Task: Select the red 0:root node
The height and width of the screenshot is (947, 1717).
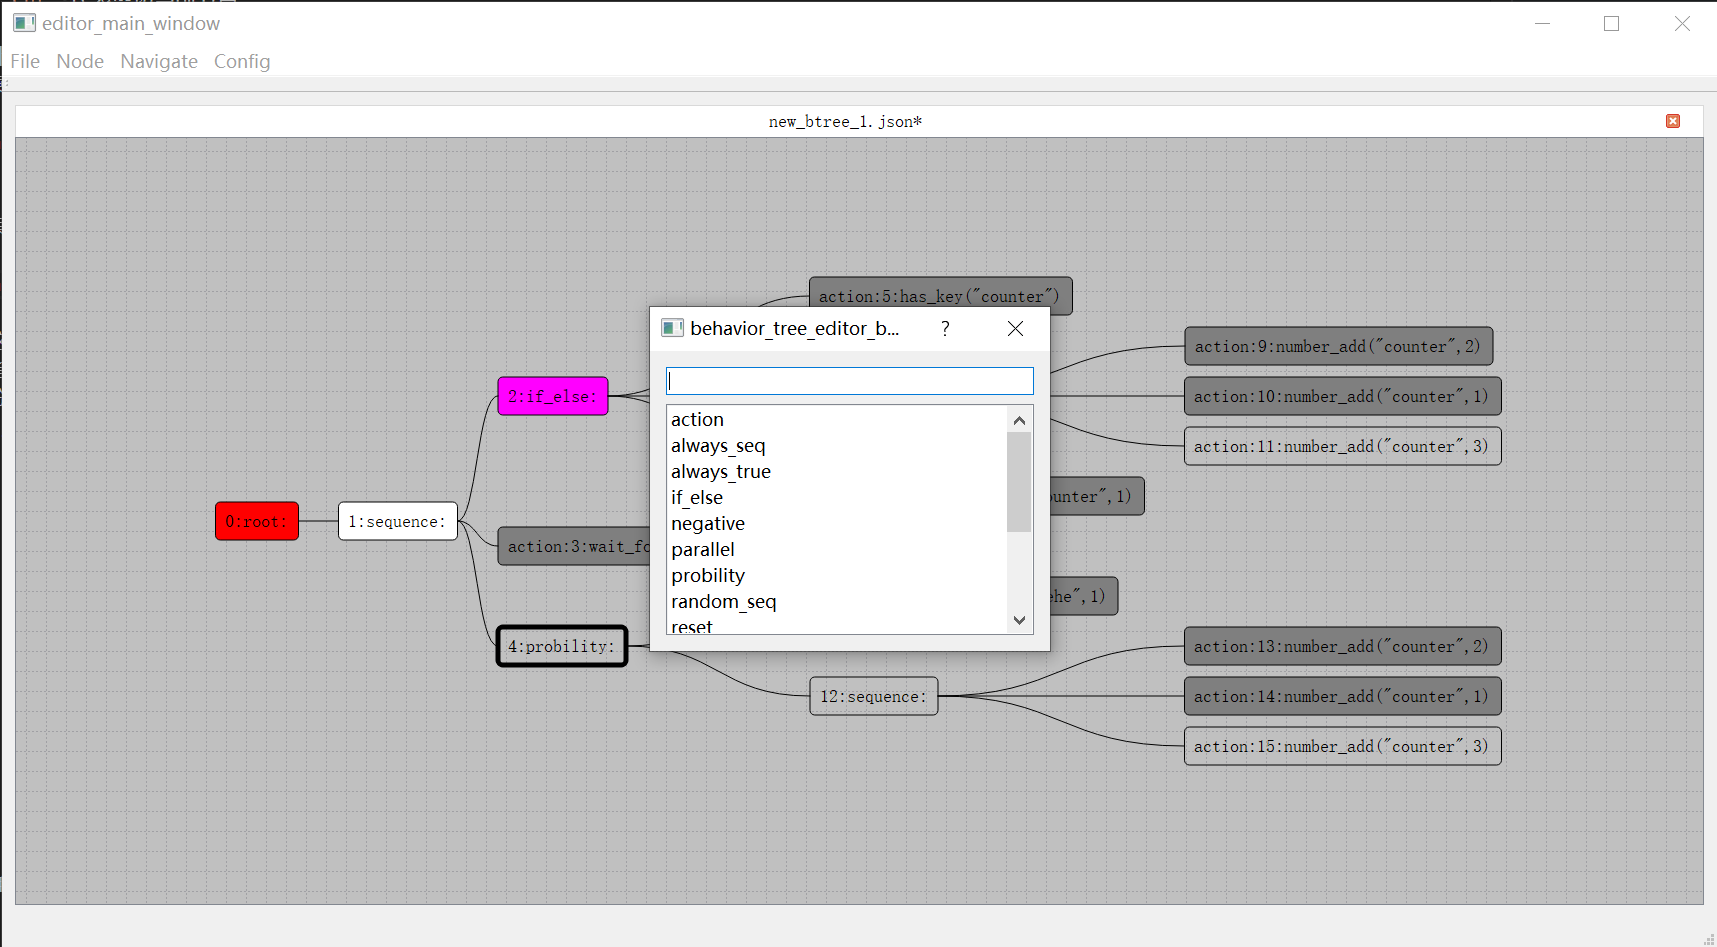Action: point(257,521)
